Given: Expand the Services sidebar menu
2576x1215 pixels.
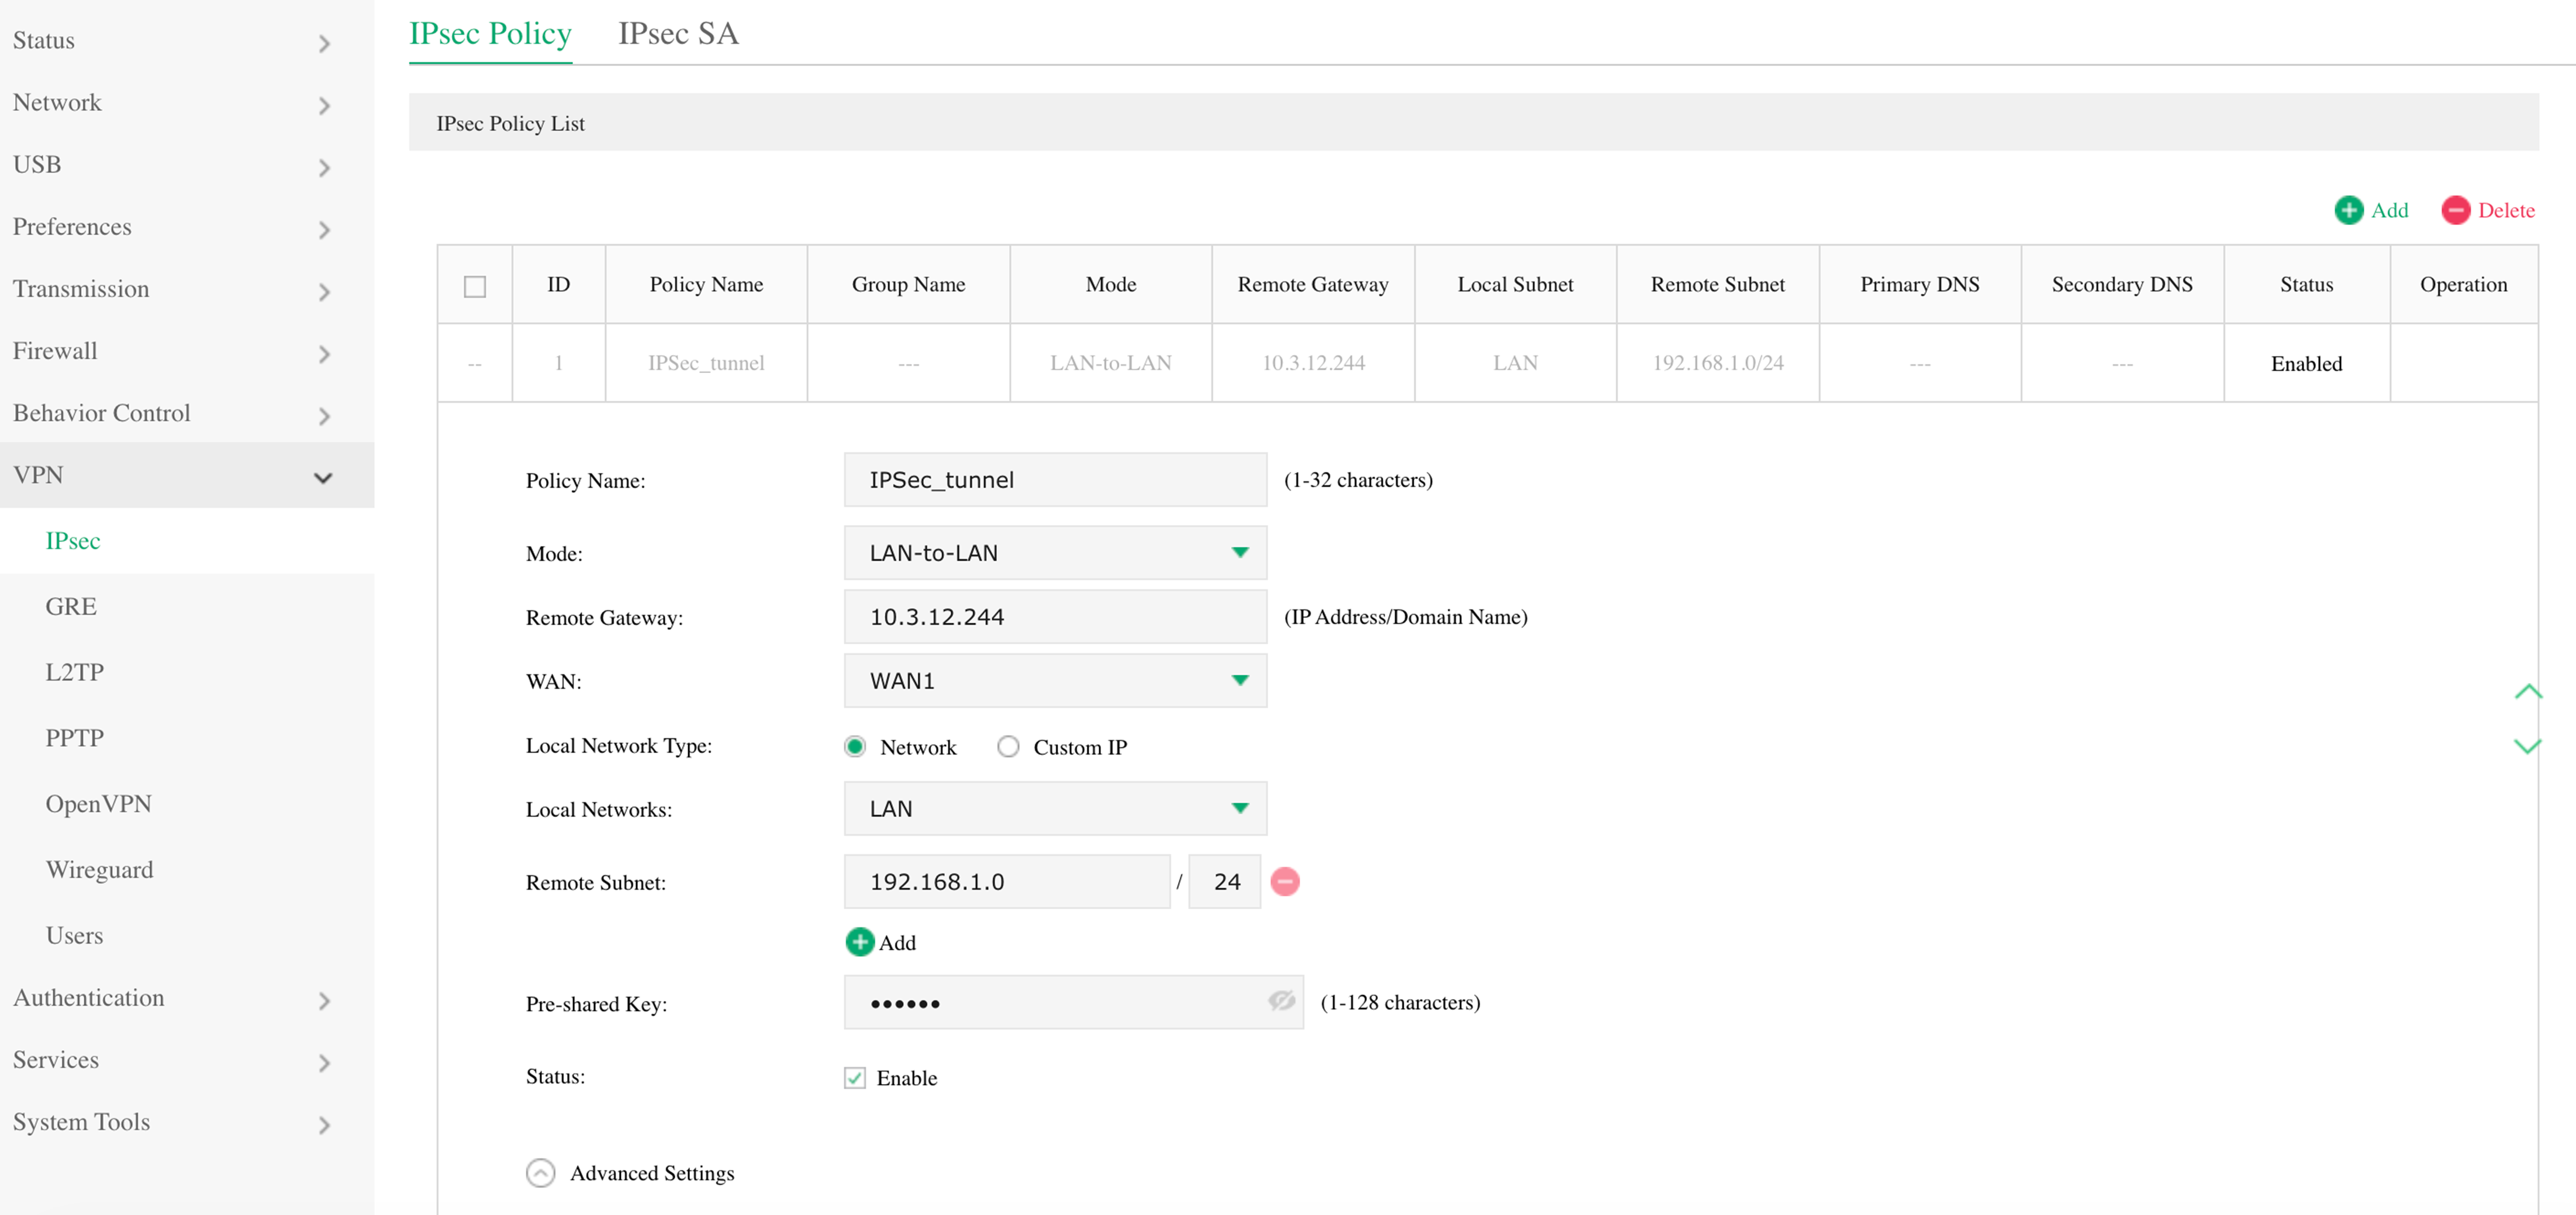Looking at the screenshot, I should [x=187, y=1060].
